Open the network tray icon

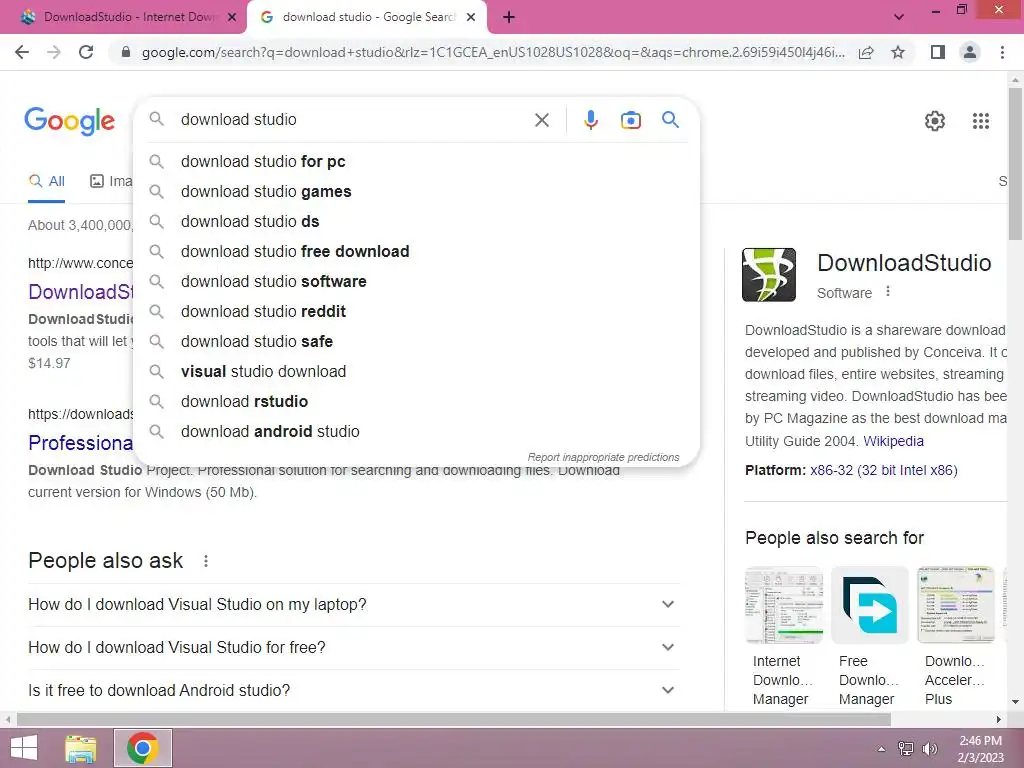(905, 749)
